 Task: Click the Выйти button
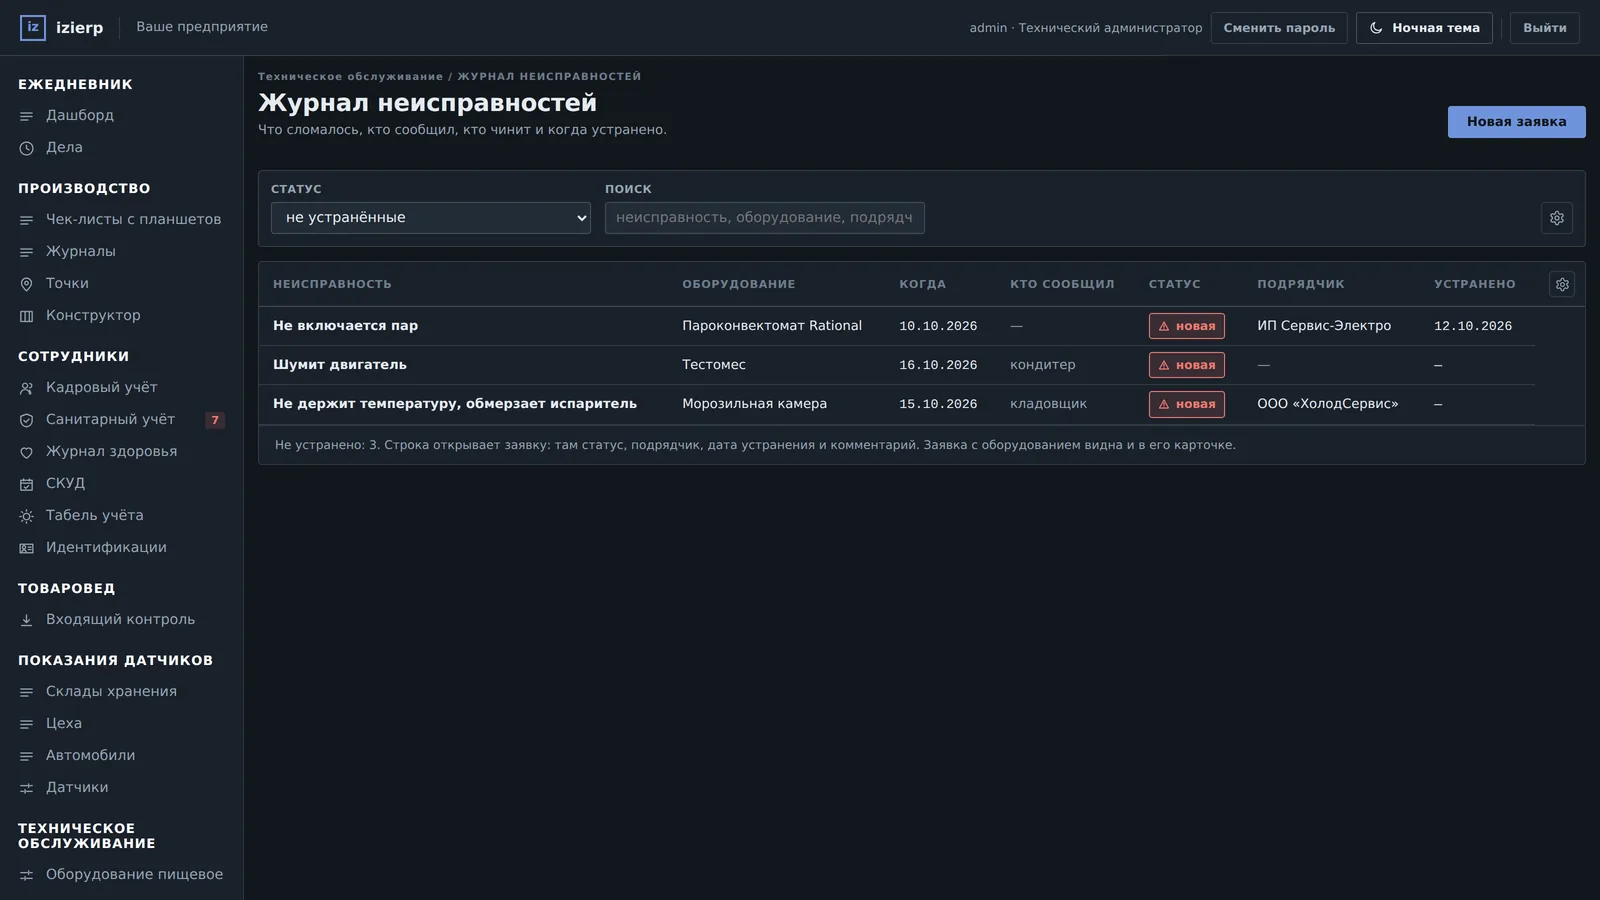1545,28
